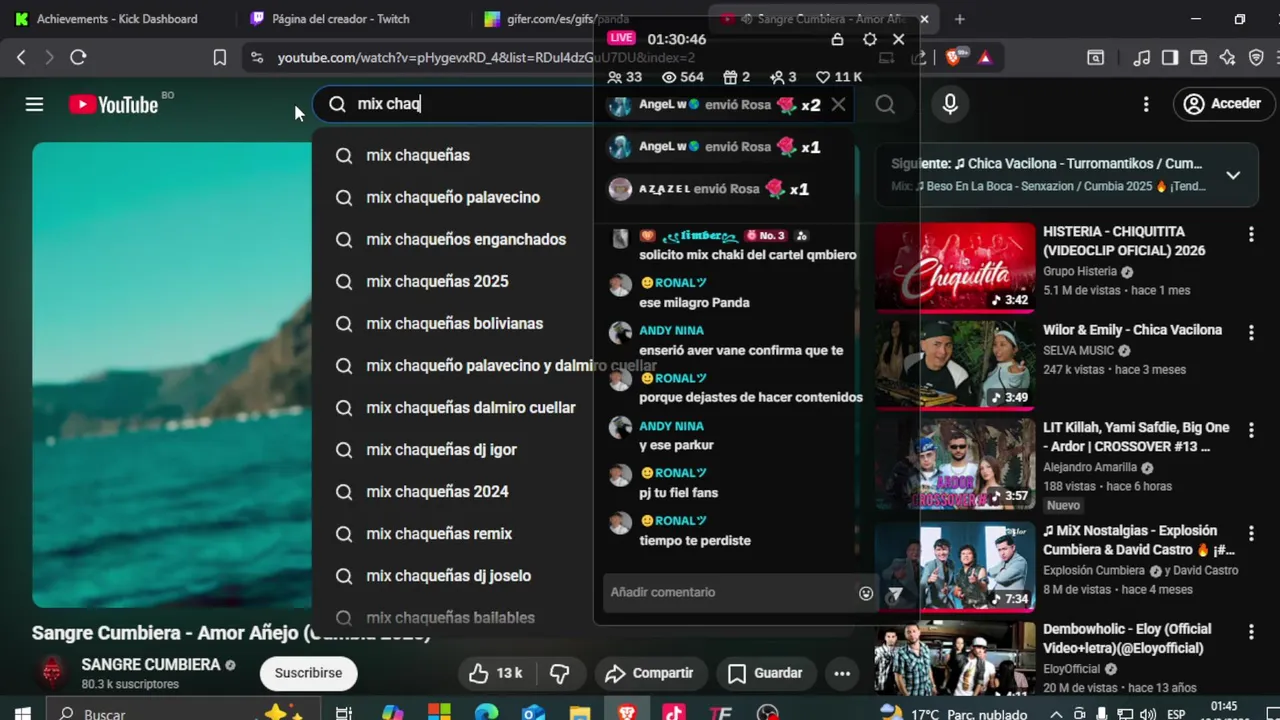Open Windows Start menu
Screen dimensions: 1280x720
[x=22, y=713]
